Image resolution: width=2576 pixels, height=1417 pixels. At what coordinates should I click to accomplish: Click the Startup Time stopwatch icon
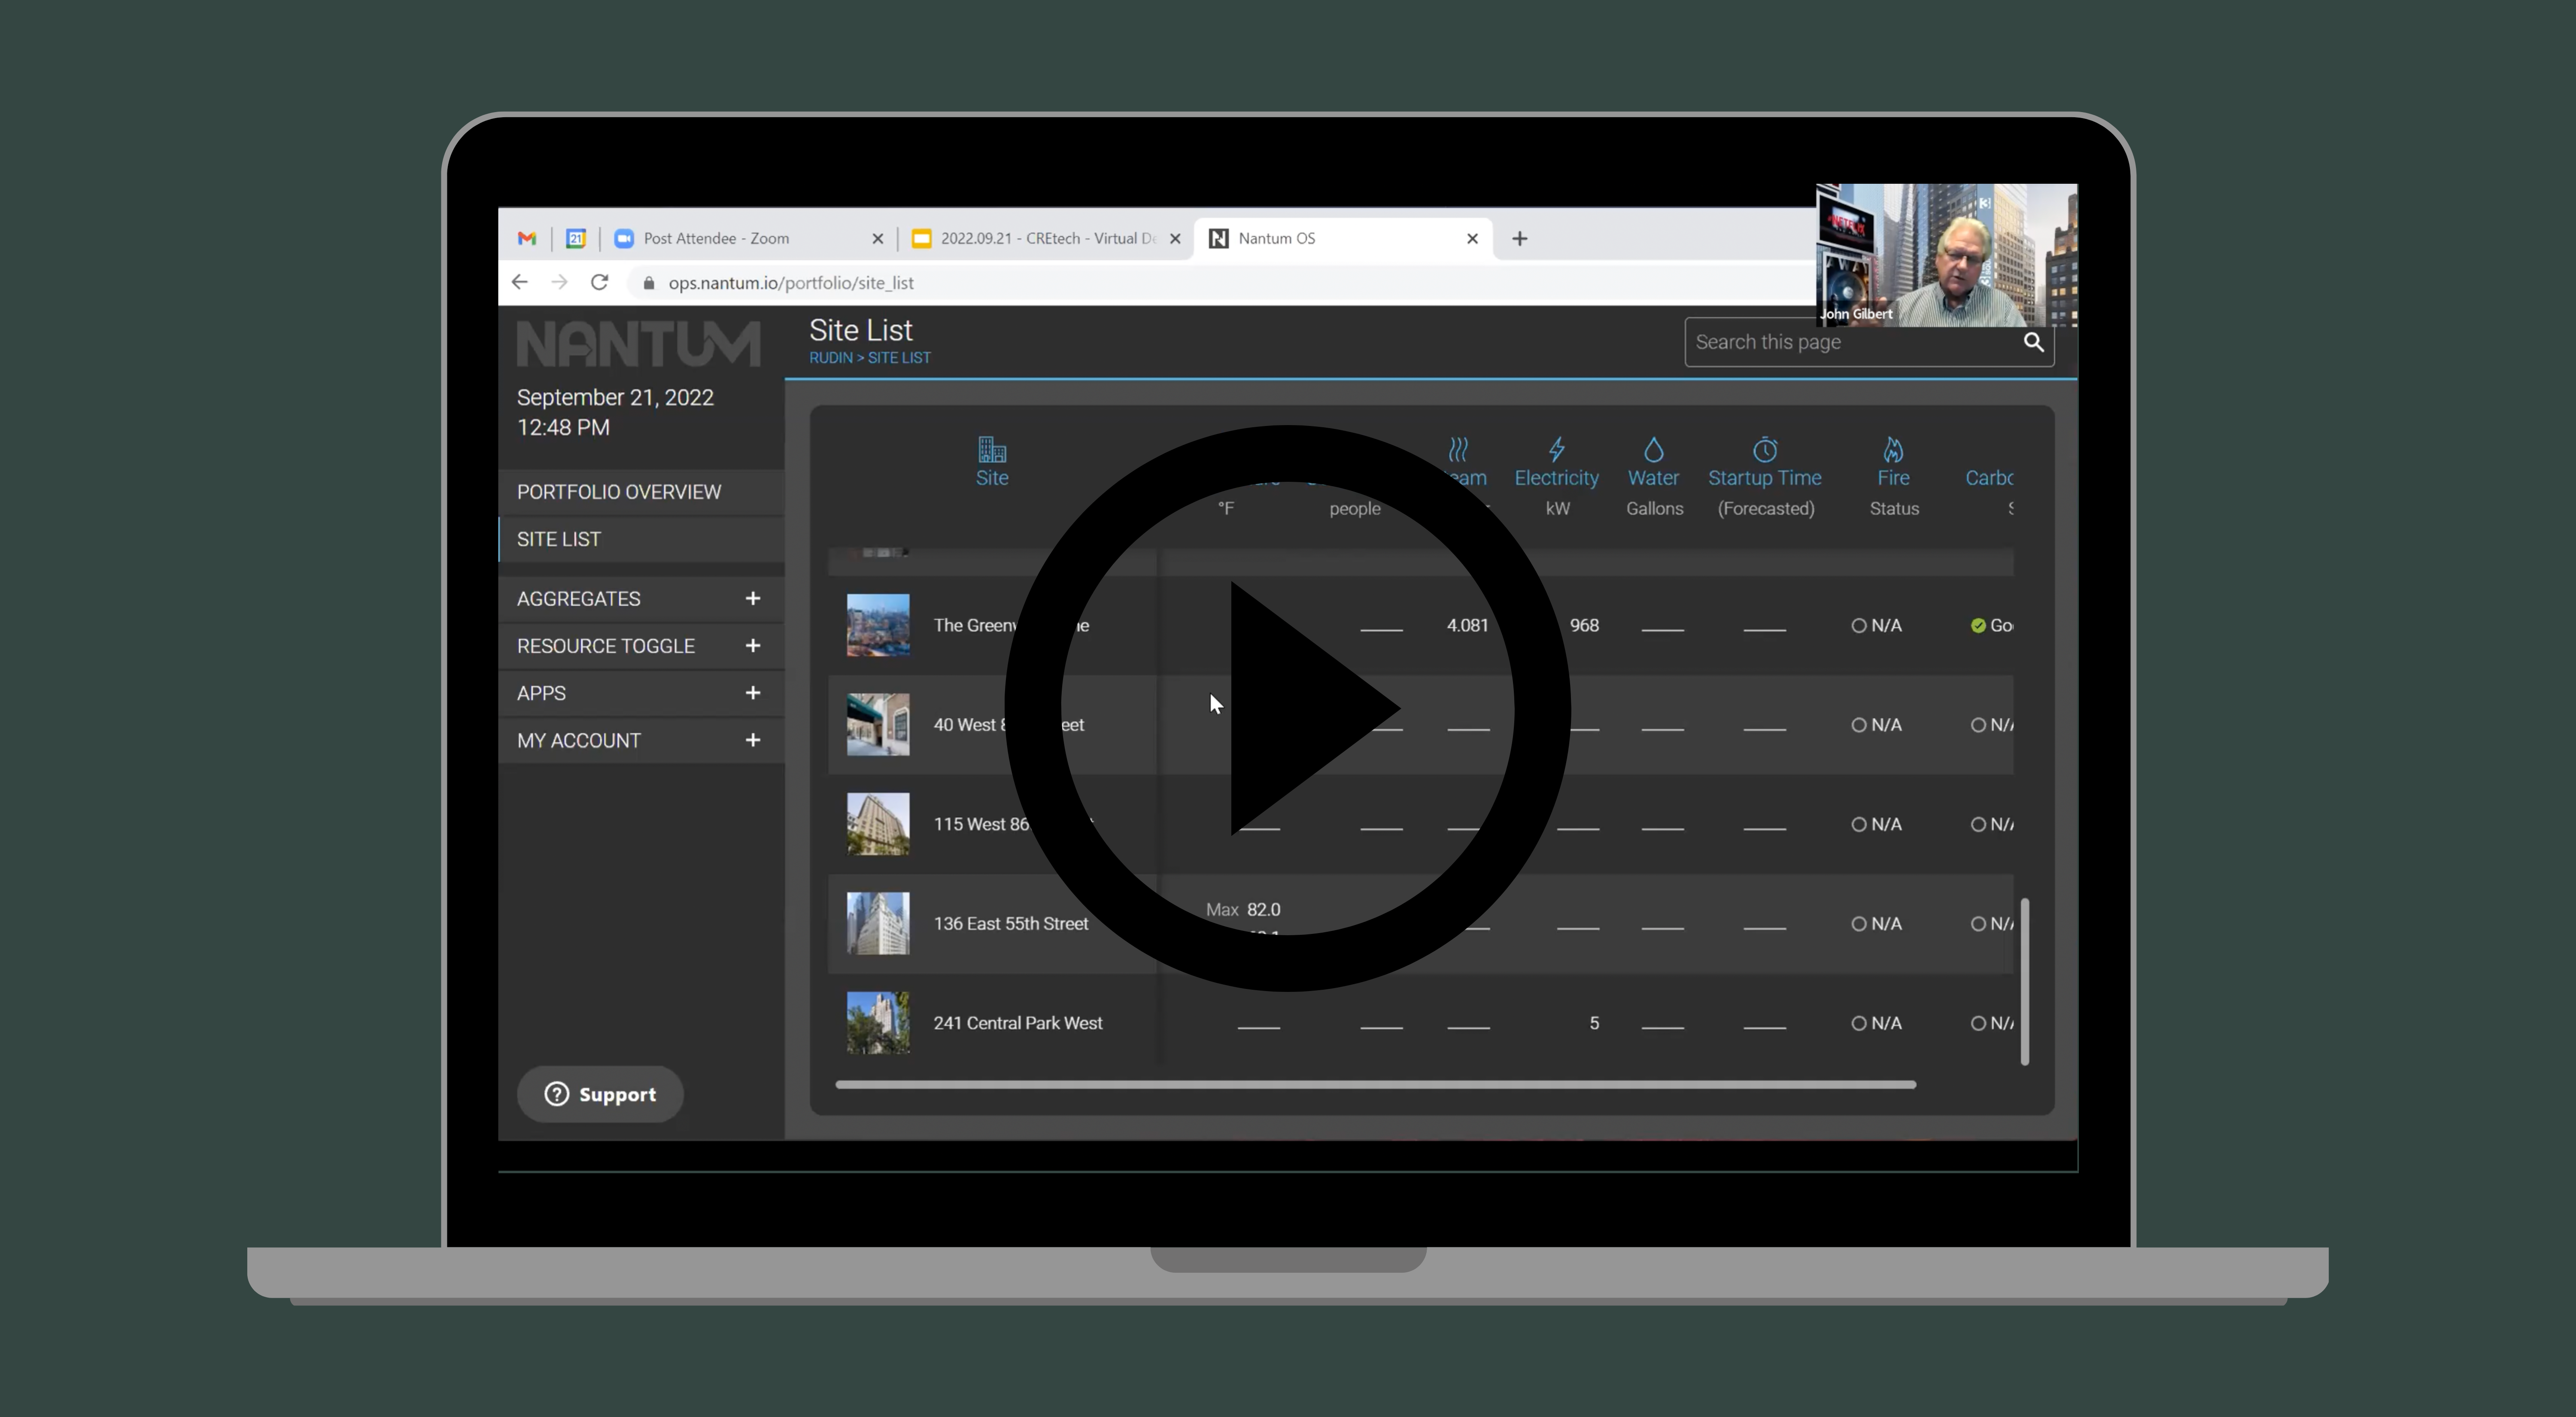coord(1765,449)
